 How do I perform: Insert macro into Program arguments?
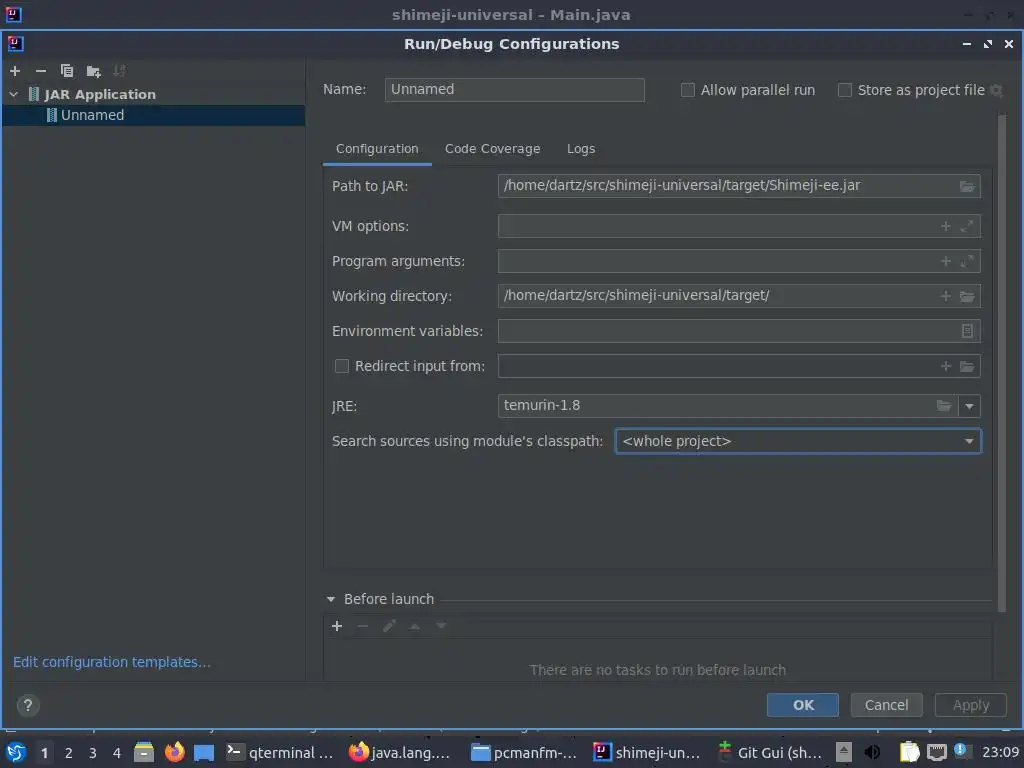pyautogui.click(x=945, y=261)
